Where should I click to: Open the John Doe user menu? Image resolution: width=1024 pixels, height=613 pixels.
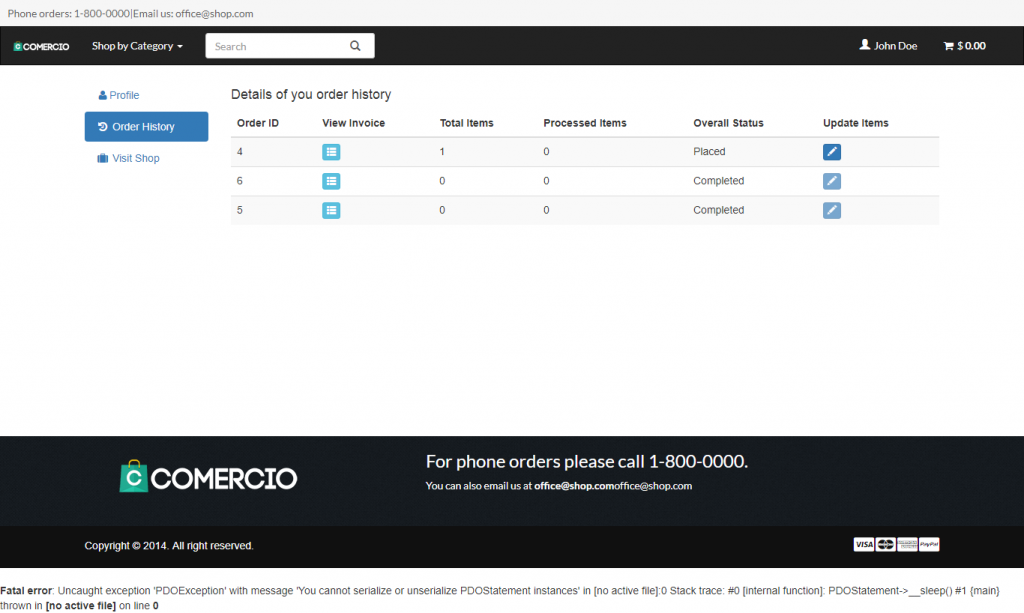point(888,46)
